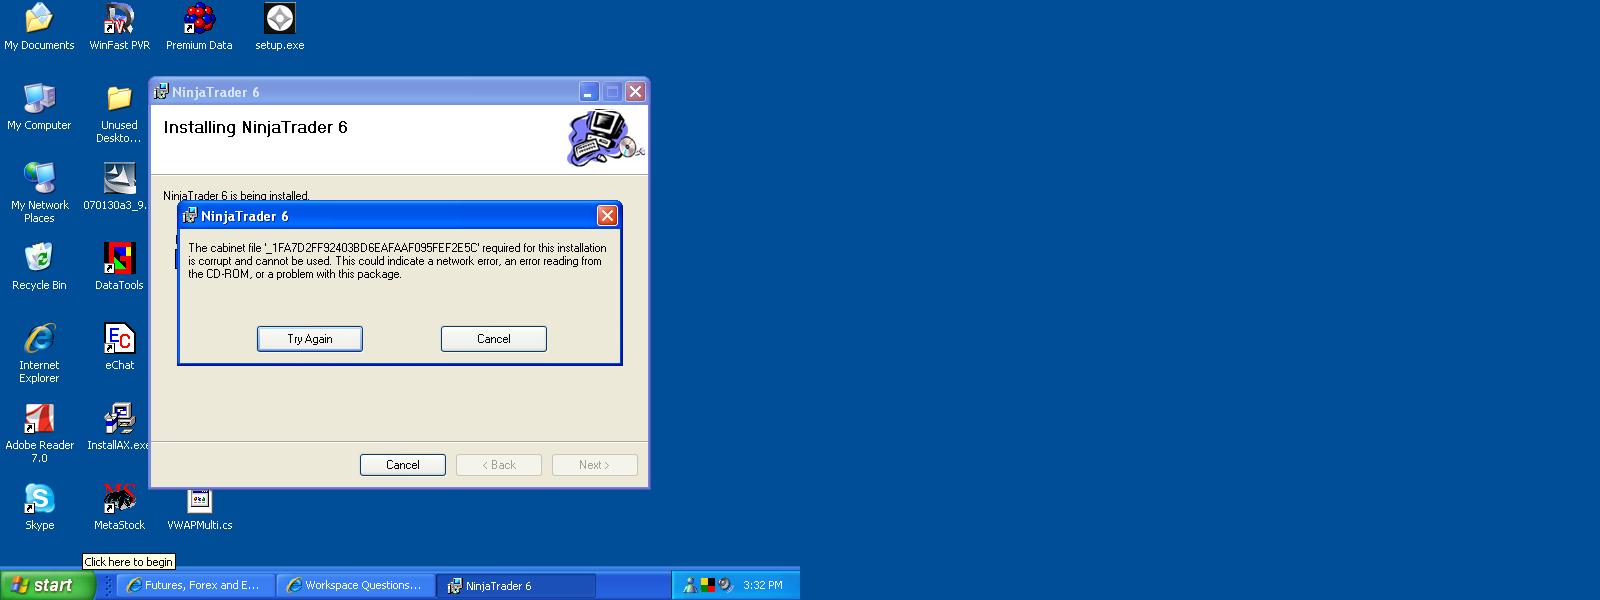Viewport: 1600px width, 600px height.
Task: Click Cancel in the installer wizard window
Action: 403,465
